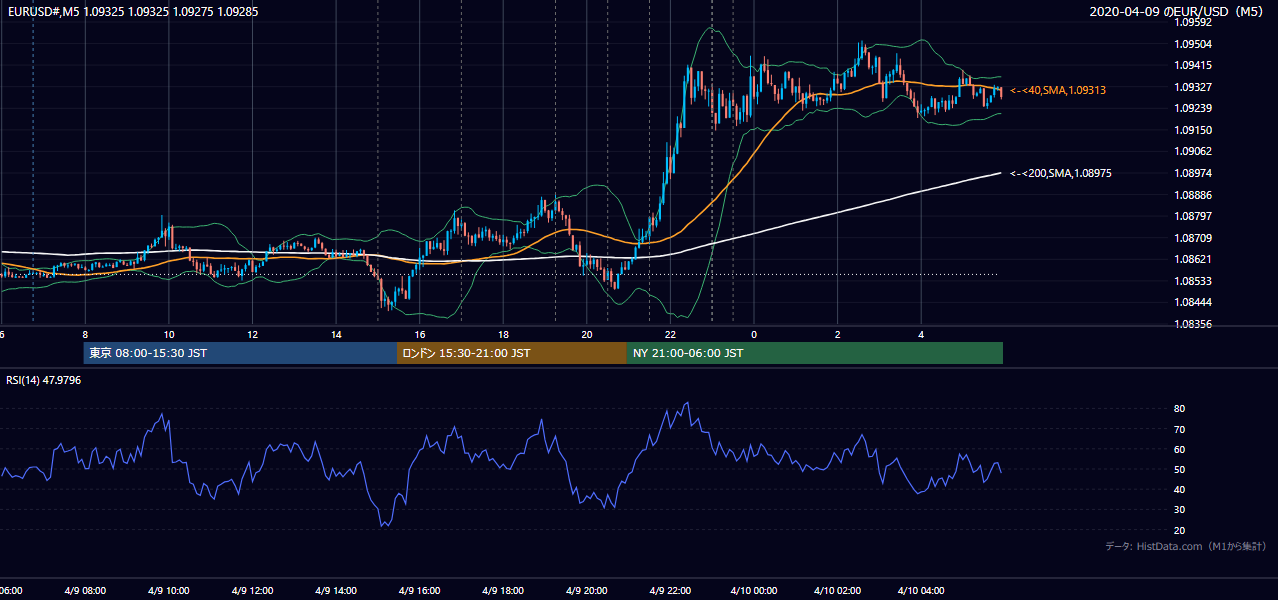Click price scale value 1.09150
The image size is (1278, 600).
[1195, 130]
